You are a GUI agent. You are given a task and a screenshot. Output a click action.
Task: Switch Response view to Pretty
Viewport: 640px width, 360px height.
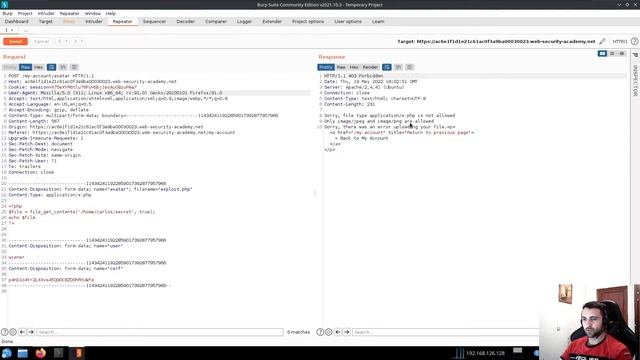(x=326, y=67)
